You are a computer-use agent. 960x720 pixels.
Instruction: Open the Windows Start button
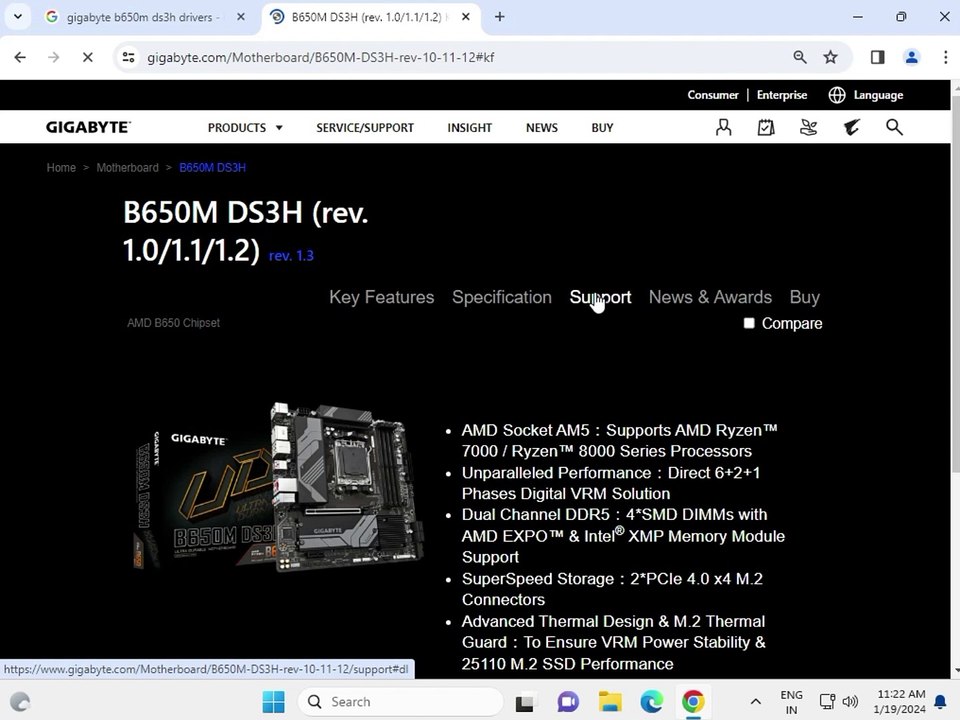(x=273, y=702)
